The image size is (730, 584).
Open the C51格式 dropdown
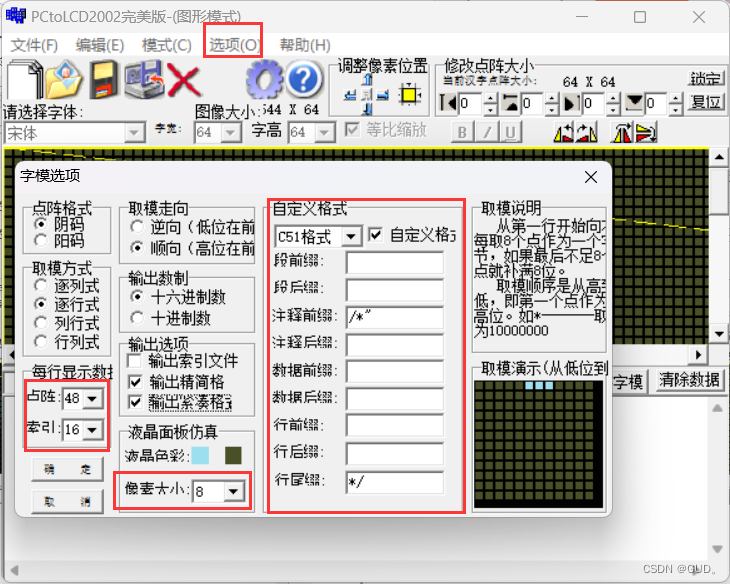click(351, 237)
